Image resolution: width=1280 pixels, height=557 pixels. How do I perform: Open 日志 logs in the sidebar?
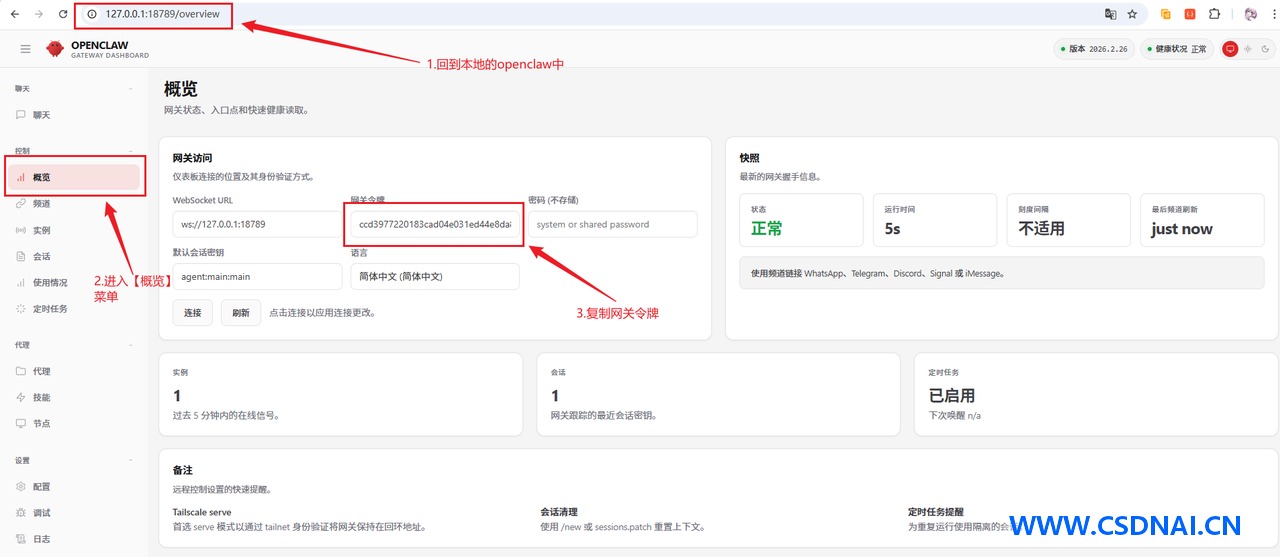coord(75,539)
